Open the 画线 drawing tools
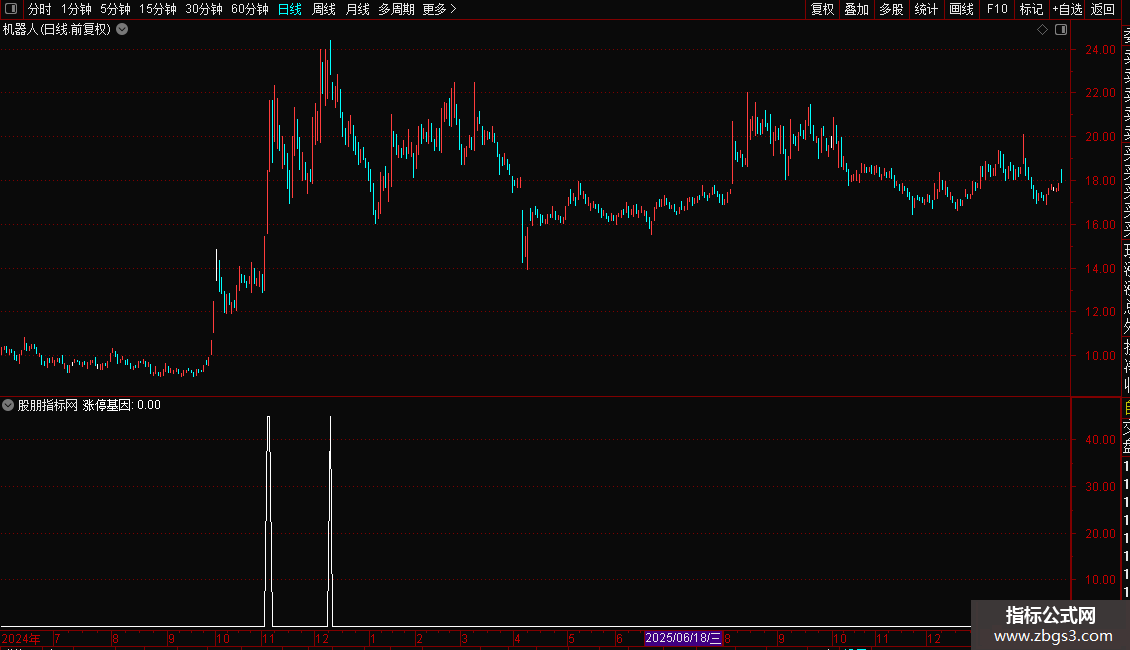 961,9
